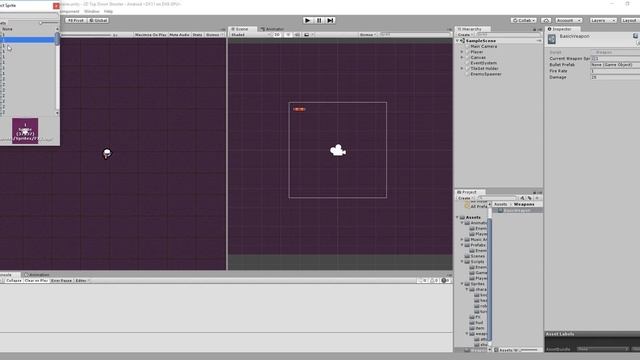The width and height of the screenshot is (640, 360).
Task: Start Play mode with the Play button
Action: coord(308,20)
